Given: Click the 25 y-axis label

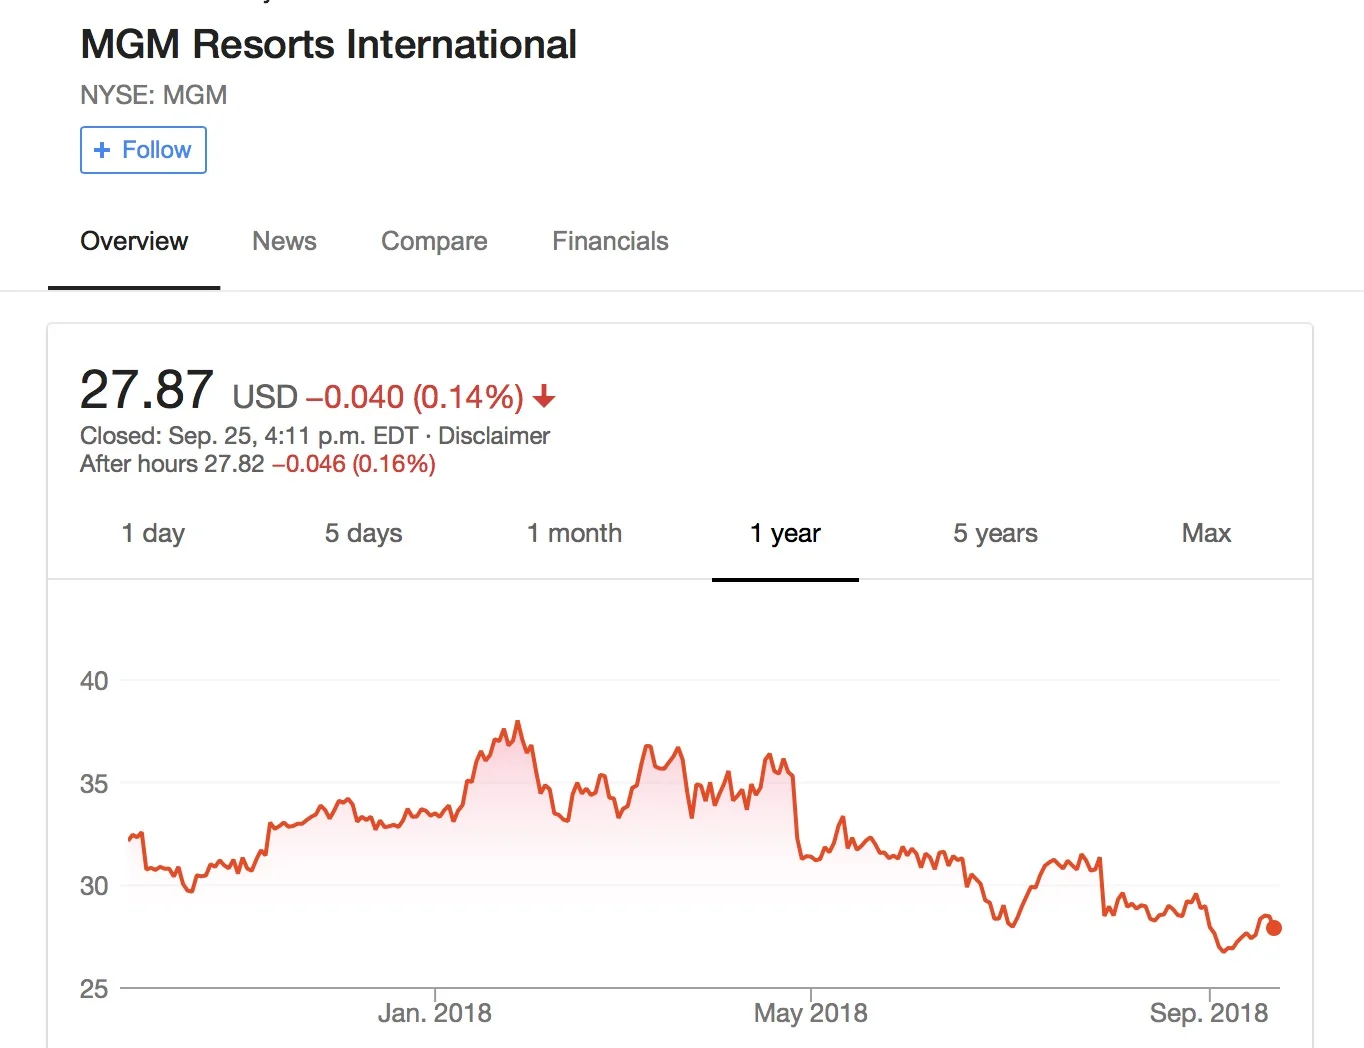Looking at the screenshot, I should point(94,989).
